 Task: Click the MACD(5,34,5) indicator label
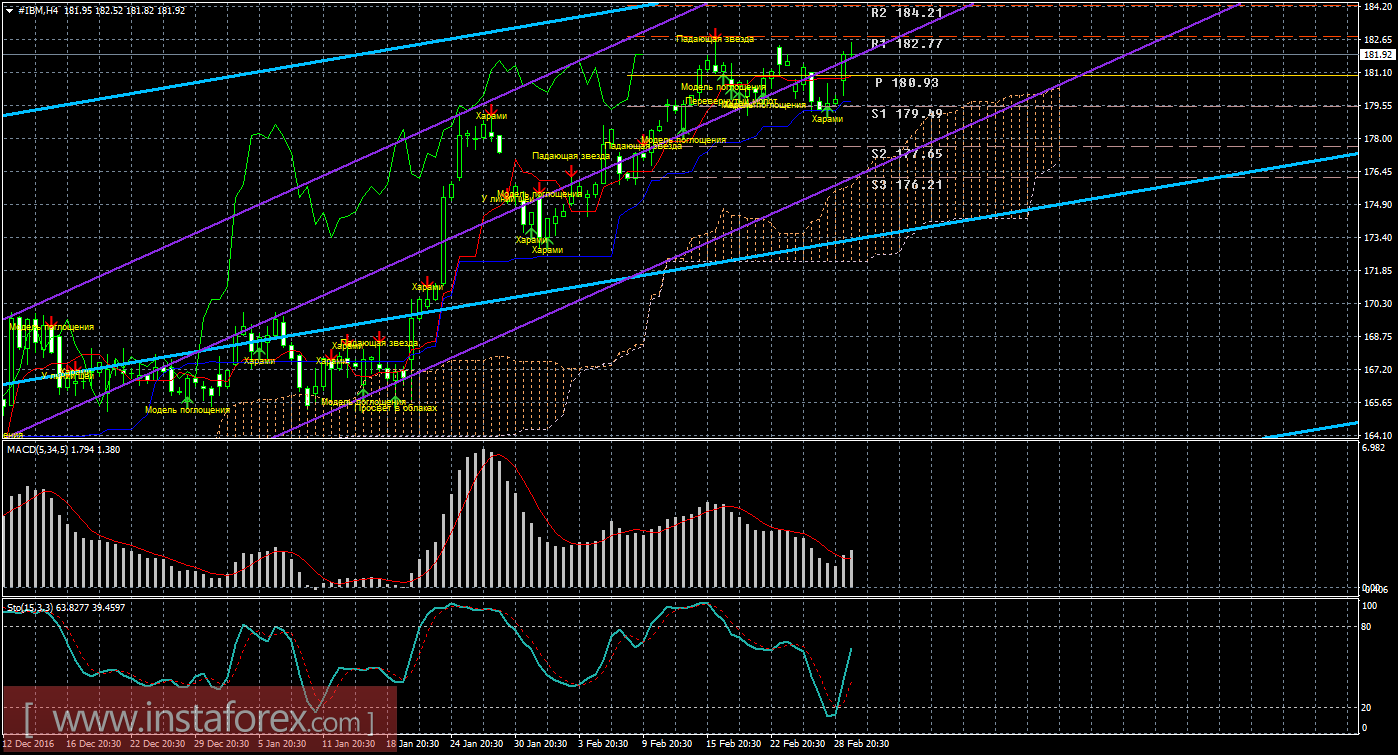pyautogui.click(x=38, y=451)
